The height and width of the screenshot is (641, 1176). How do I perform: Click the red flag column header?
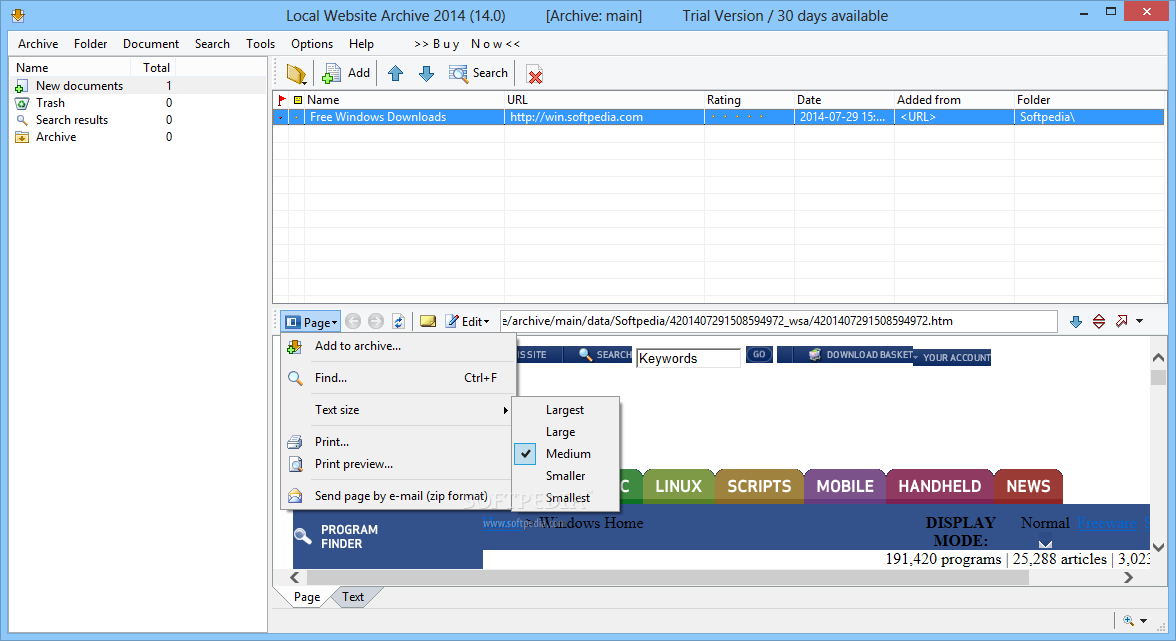pyautogui.click(x=282, y=100)
